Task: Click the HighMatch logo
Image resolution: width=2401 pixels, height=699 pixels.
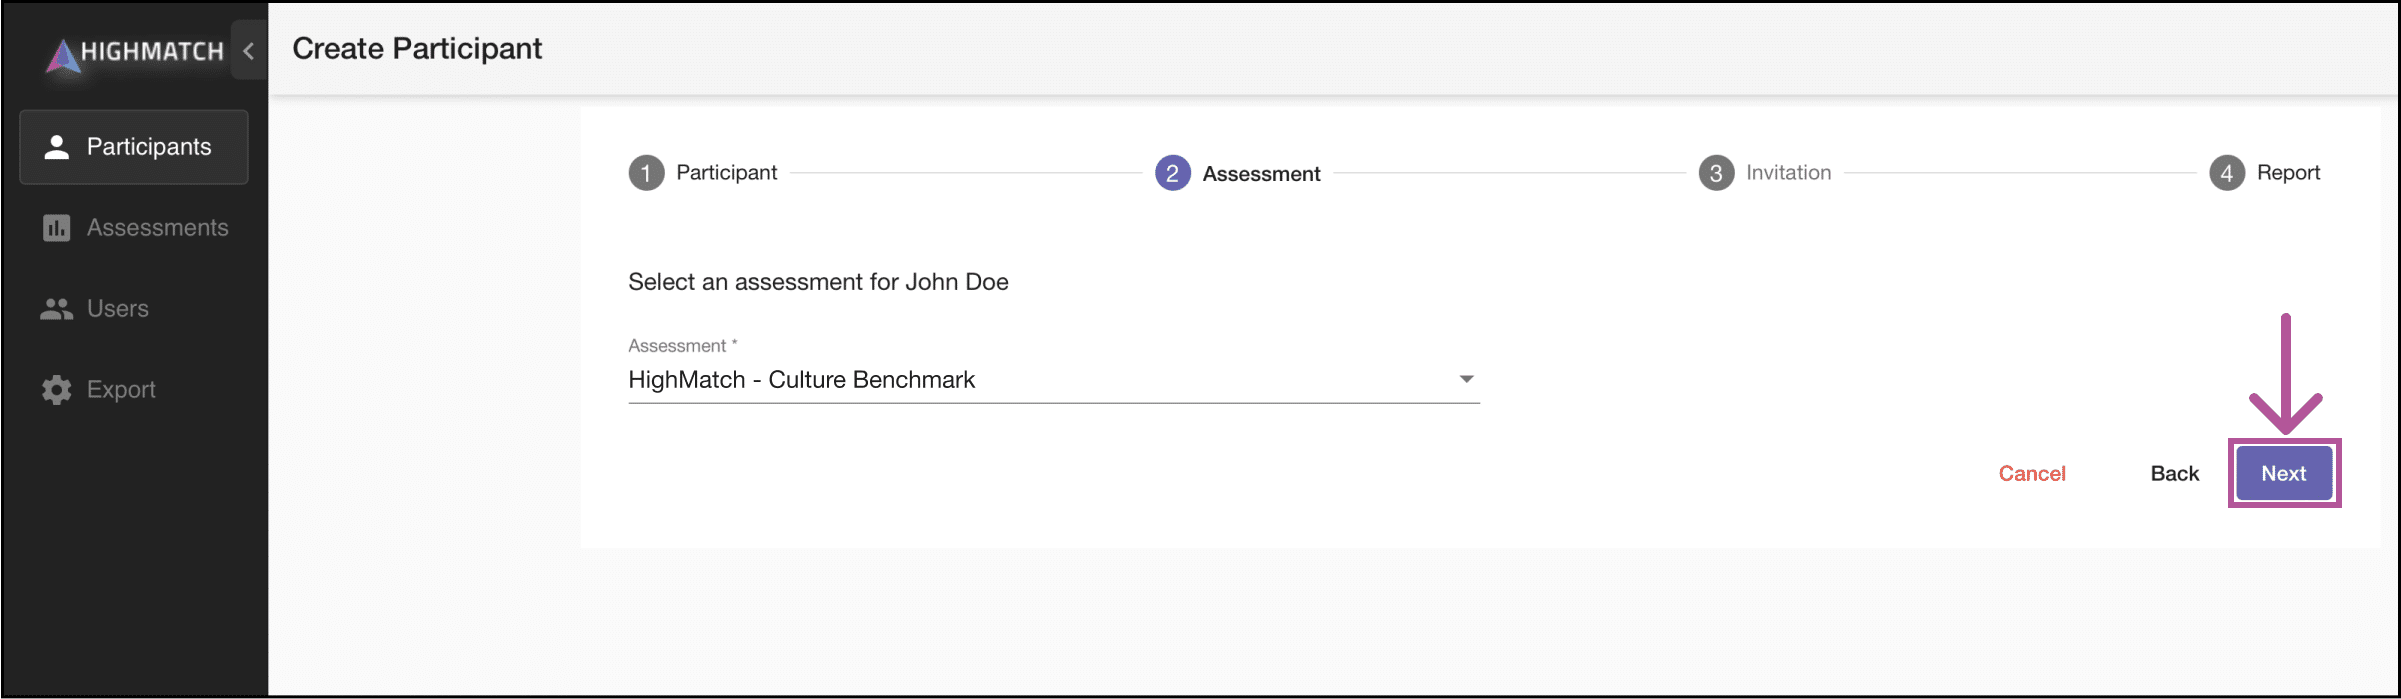Action: [x=134, y=54]
